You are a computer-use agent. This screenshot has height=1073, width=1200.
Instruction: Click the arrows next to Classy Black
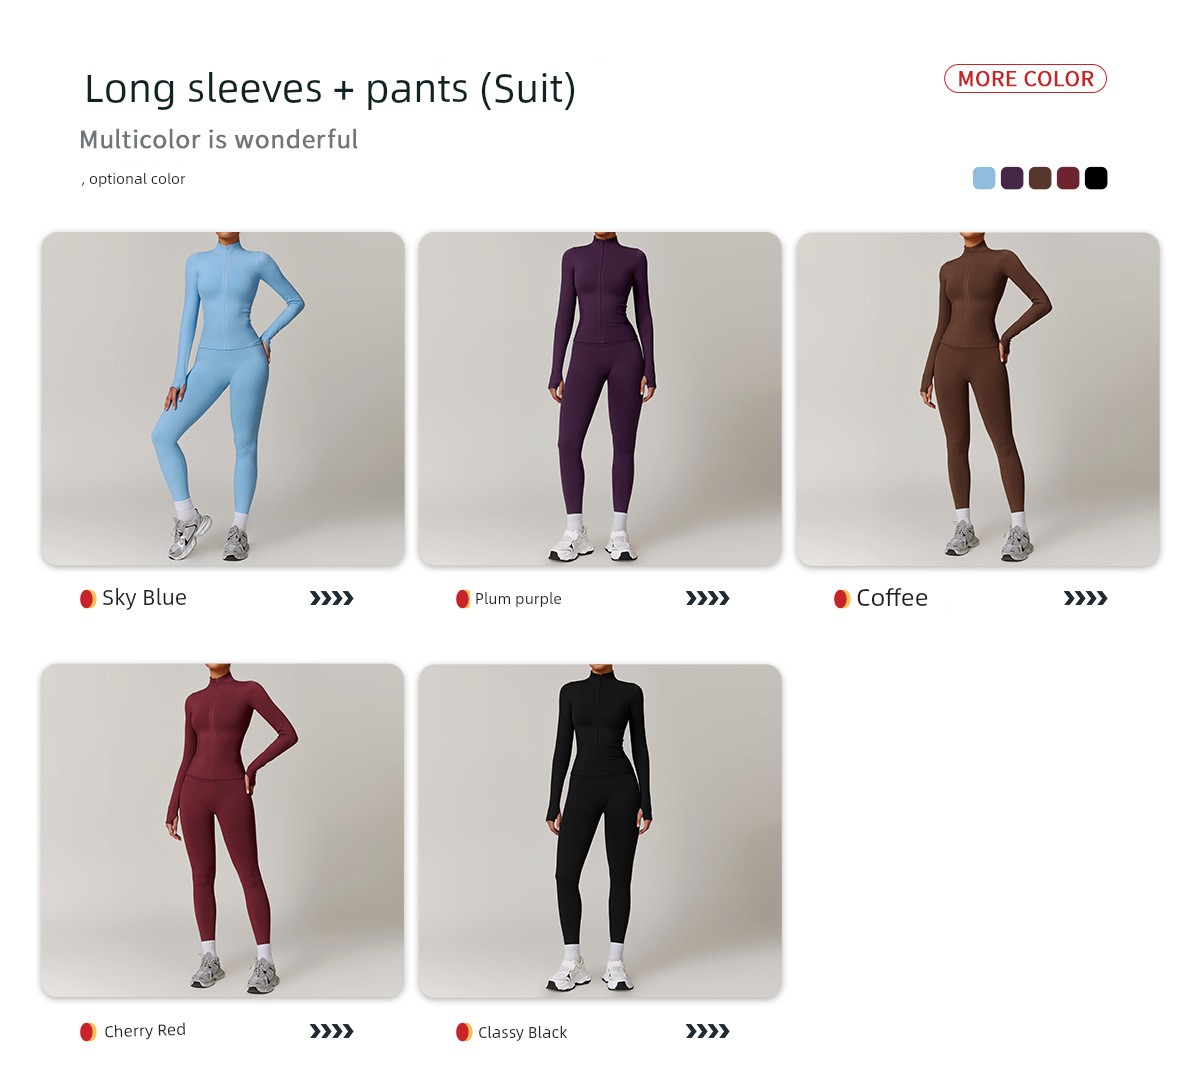(708, 1031)
